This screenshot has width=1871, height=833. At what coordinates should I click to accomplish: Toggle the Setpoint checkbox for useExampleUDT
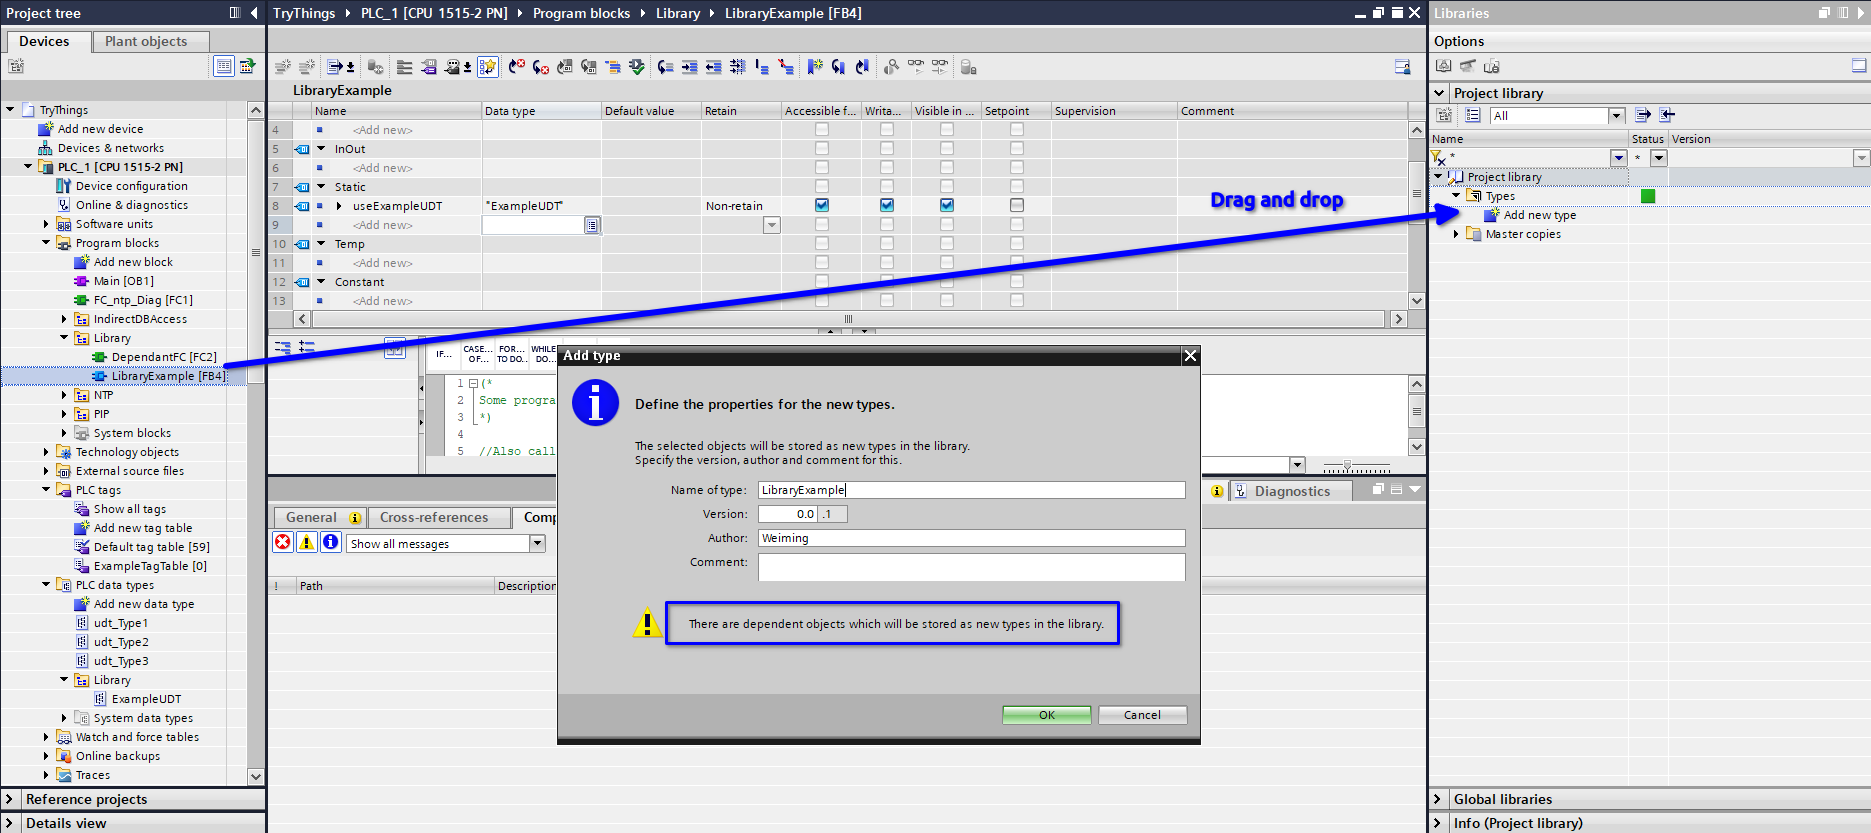point(1017,205)
